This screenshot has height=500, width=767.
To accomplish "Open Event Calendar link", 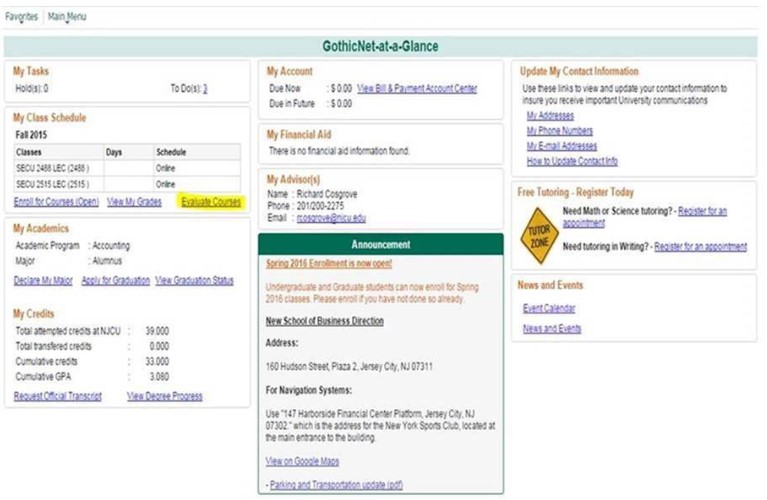I will point(548,309).
